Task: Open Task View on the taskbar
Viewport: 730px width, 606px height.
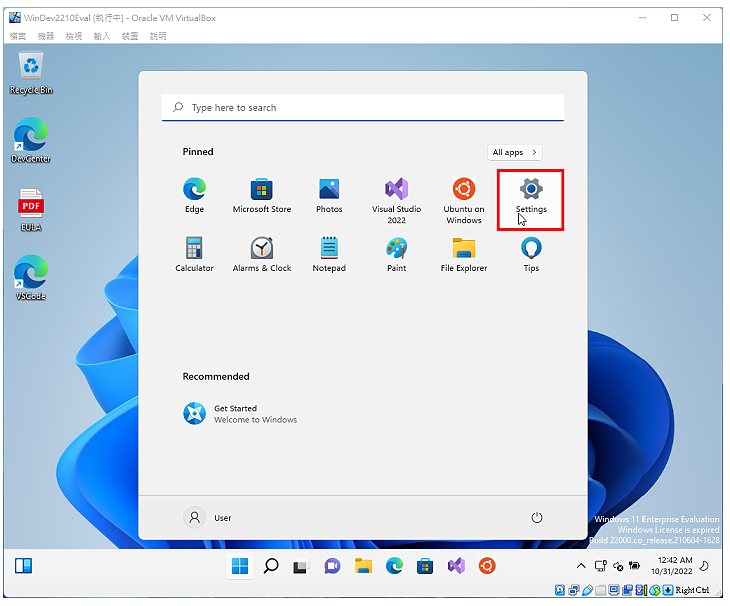Action: click(301, 566)
